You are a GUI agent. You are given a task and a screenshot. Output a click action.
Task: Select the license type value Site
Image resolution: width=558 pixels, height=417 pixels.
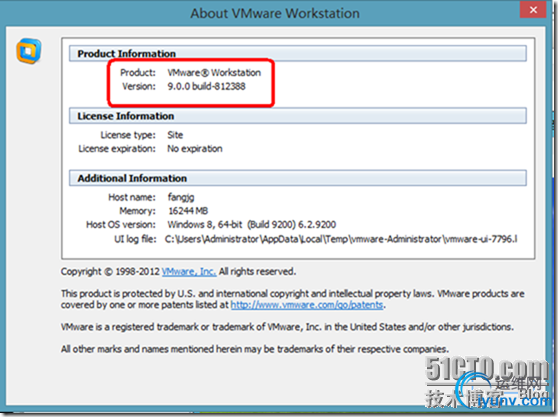175,135
